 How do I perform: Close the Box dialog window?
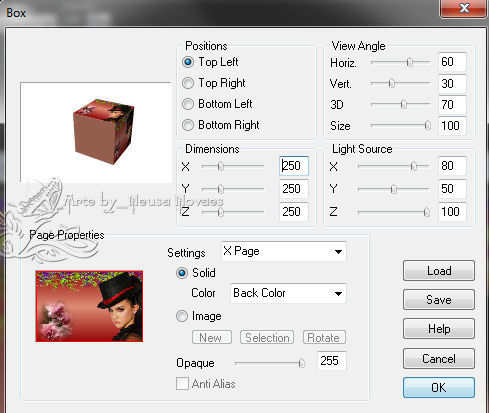click(464, 8)
